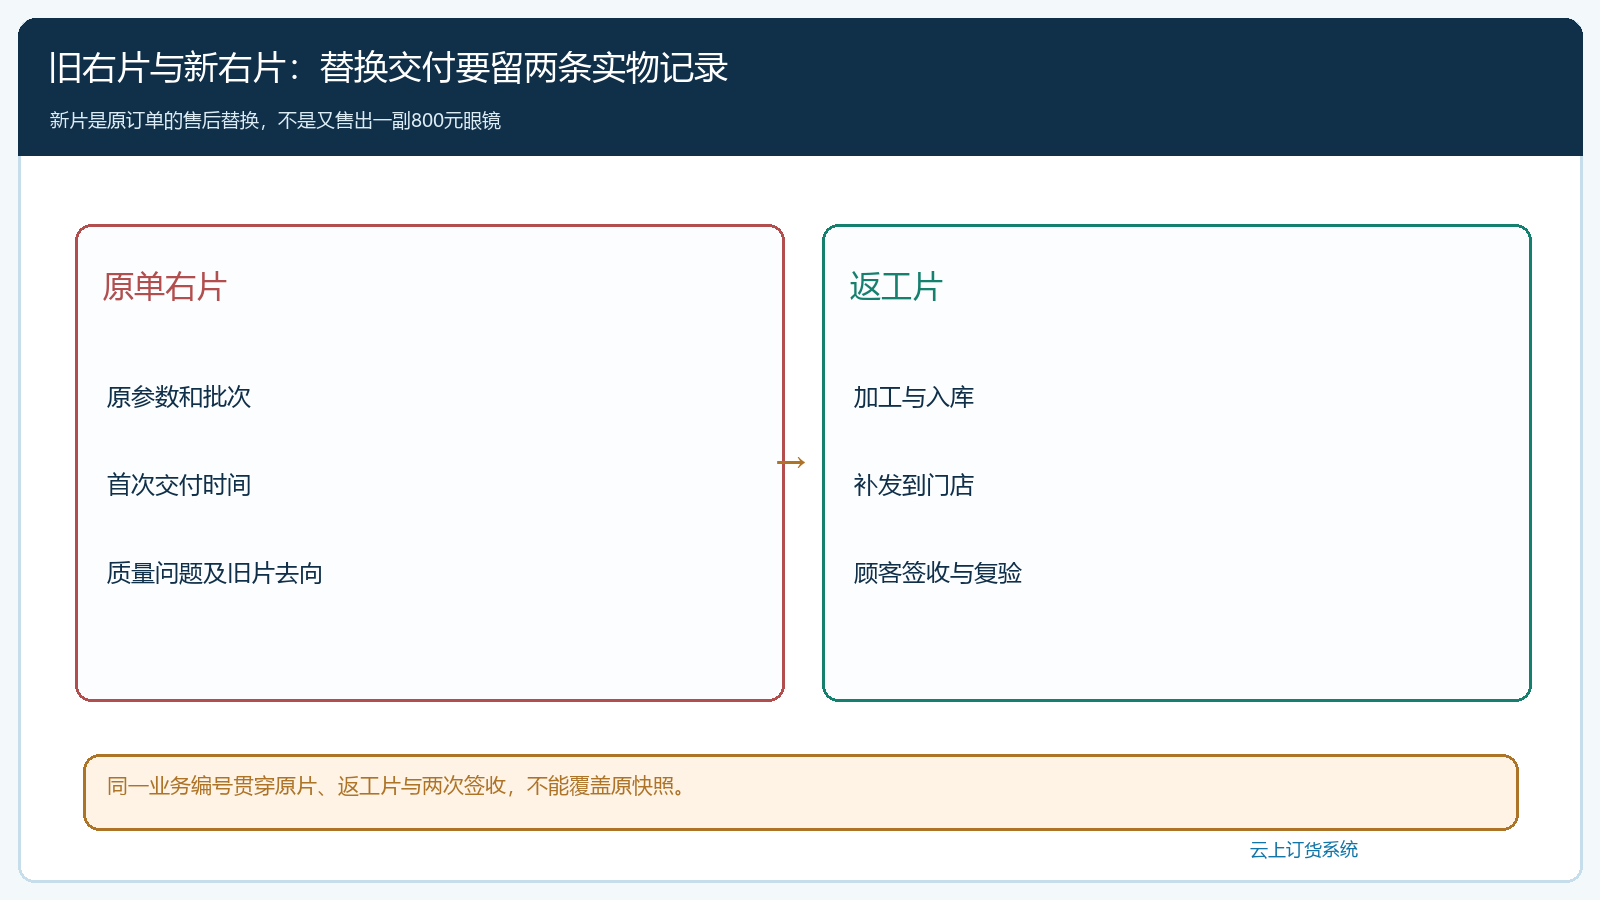This screenshot has height=900, width=1600.
Task: Select the subtitle starting with 新片是原订单的售后替换
Action: pyautogui.click(x=275, y=121)
